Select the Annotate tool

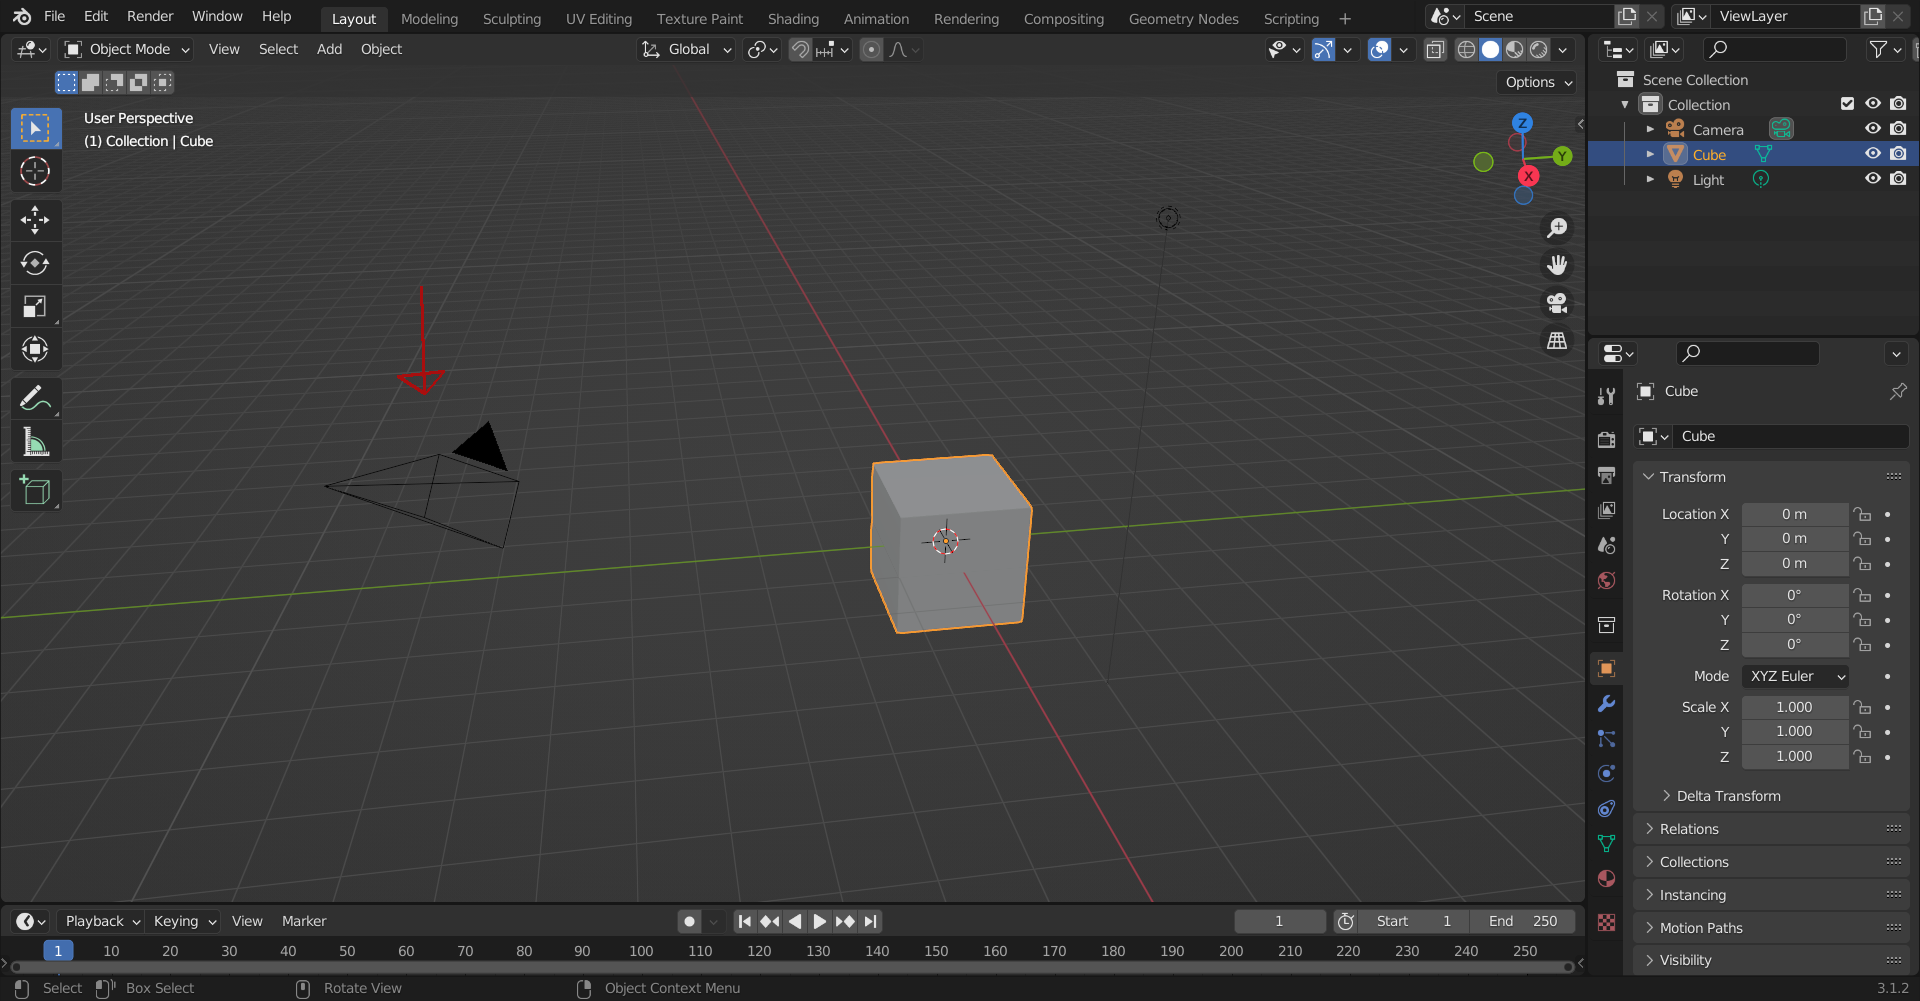(36, 398)
